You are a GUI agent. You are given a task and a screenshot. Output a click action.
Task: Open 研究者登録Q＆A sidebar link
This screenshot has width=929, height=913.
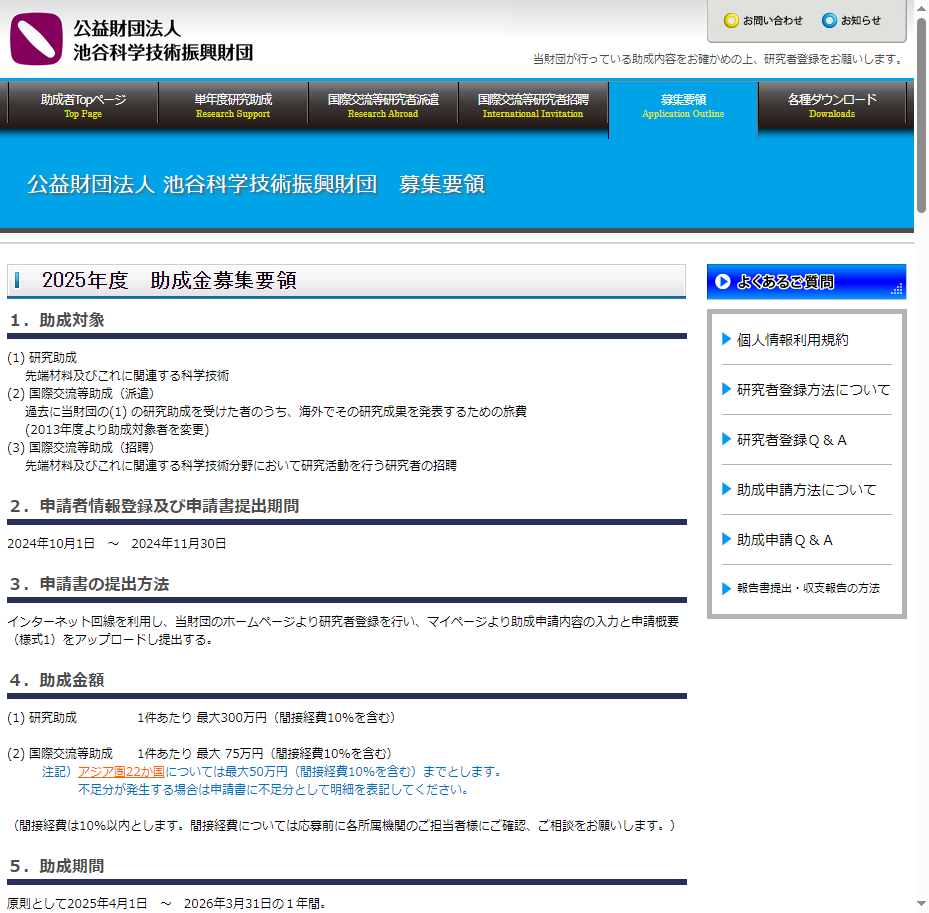click(x=791, y=440)
